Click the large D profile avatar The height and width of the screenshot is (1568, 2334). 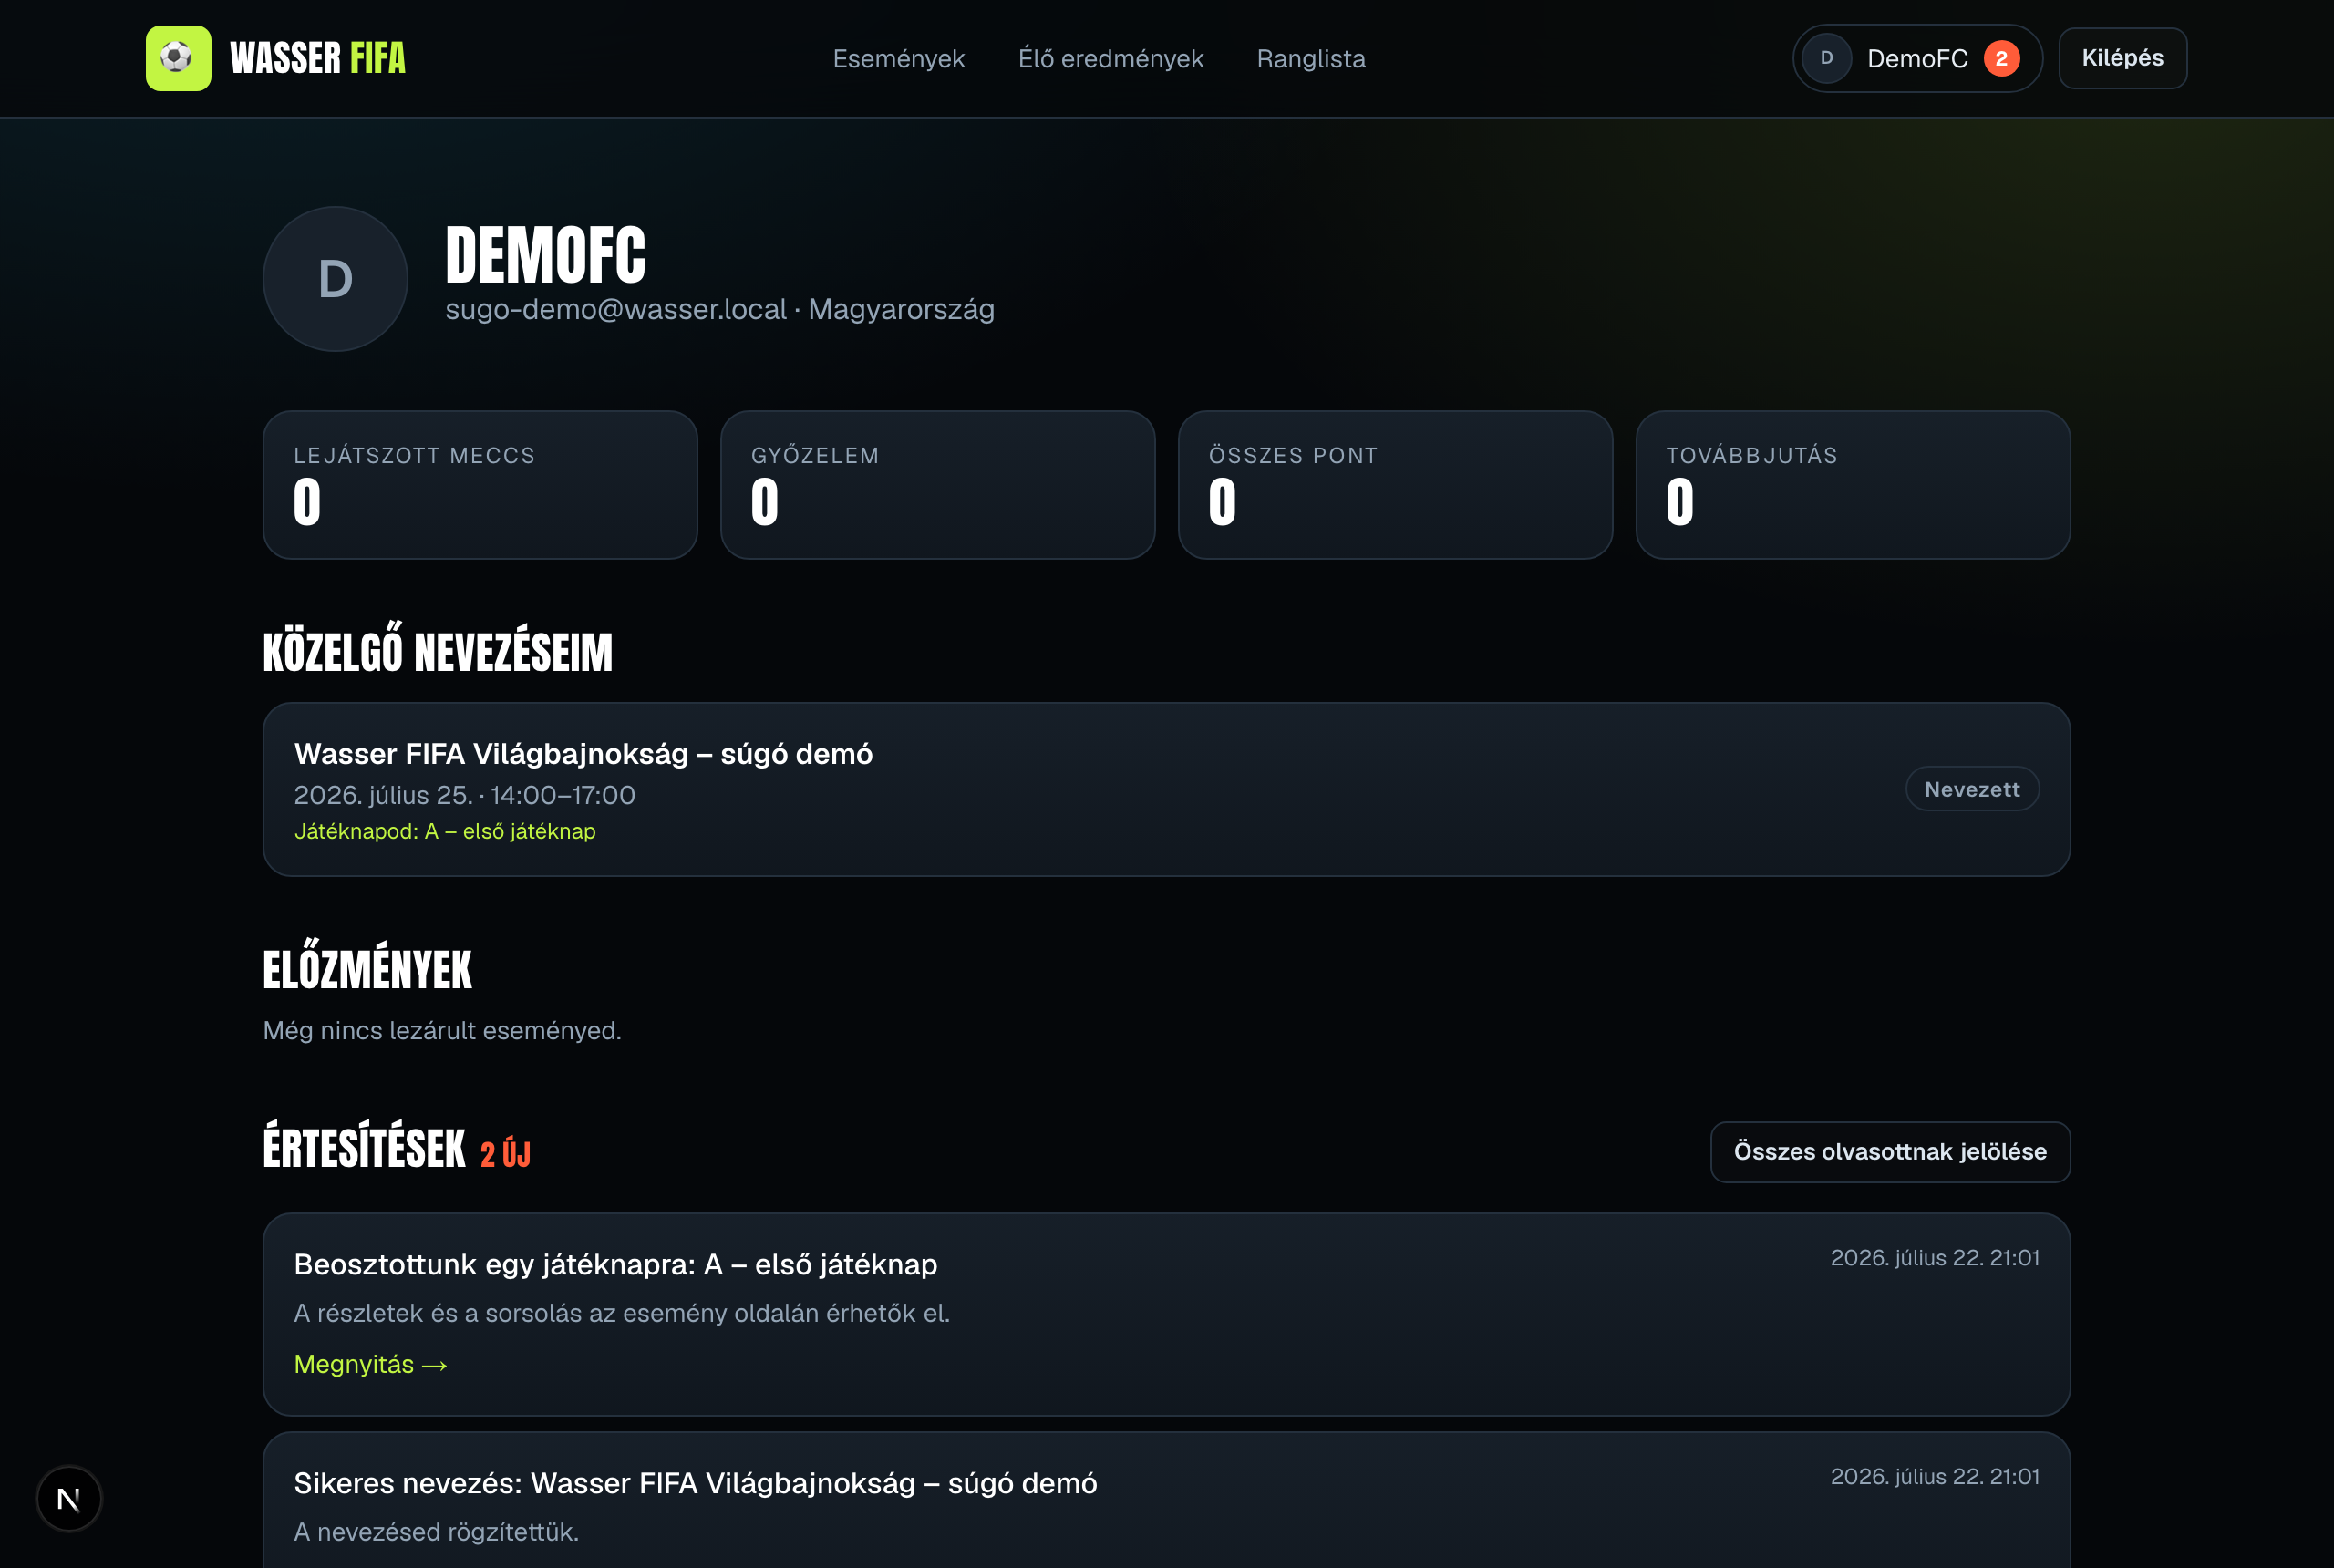[335, 279]
